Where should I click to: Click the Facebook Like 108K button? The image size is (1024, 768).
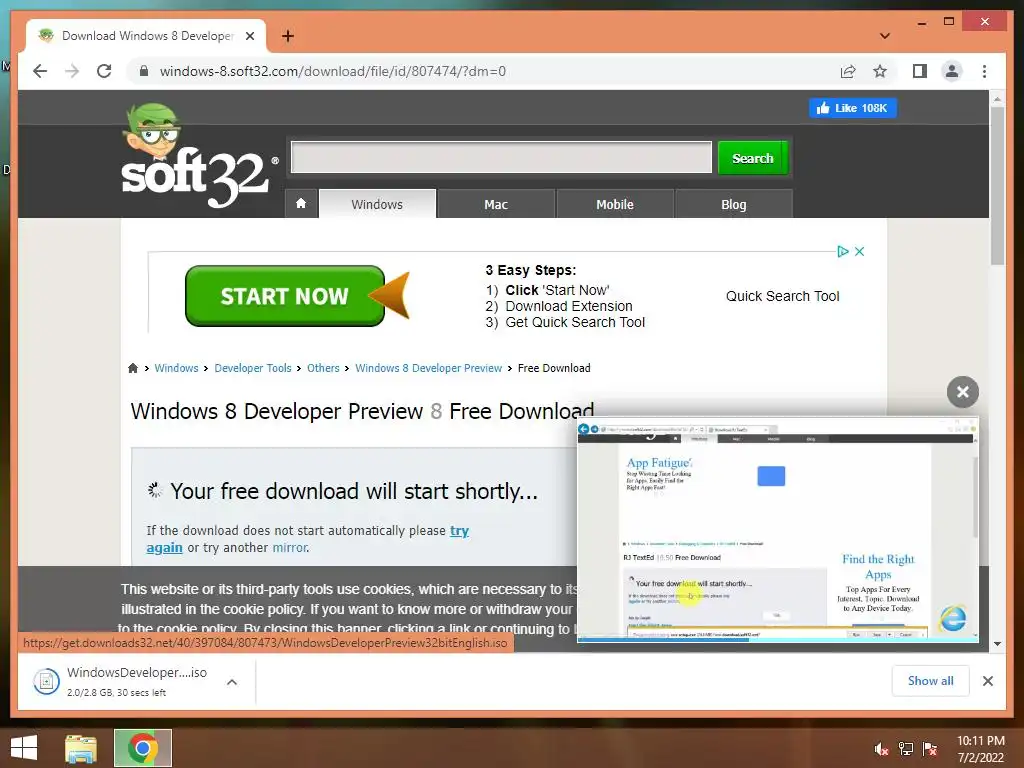pos(852,108)
